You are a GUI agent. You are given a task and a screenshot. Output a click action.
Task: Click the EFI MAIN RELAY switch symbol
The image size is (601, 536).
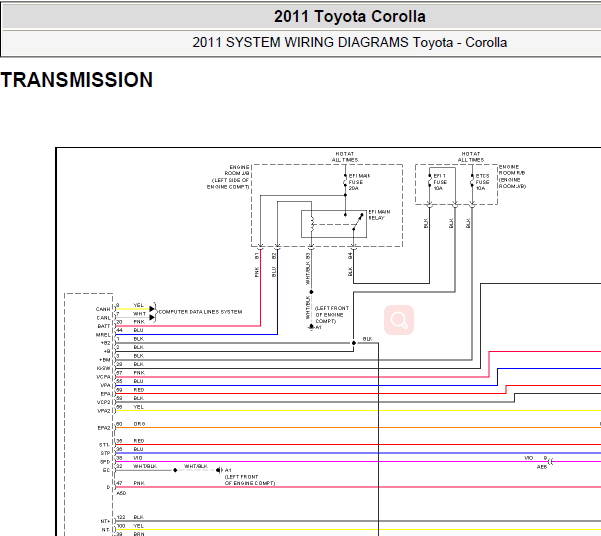click(x=358, y=222)
